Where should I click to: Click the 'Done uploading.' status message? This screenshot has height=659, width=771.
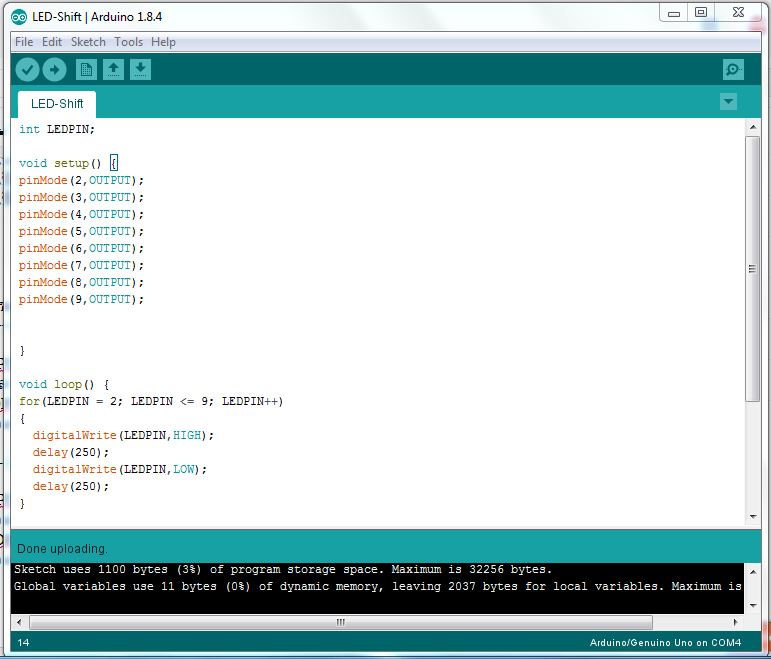pos(62,549)
